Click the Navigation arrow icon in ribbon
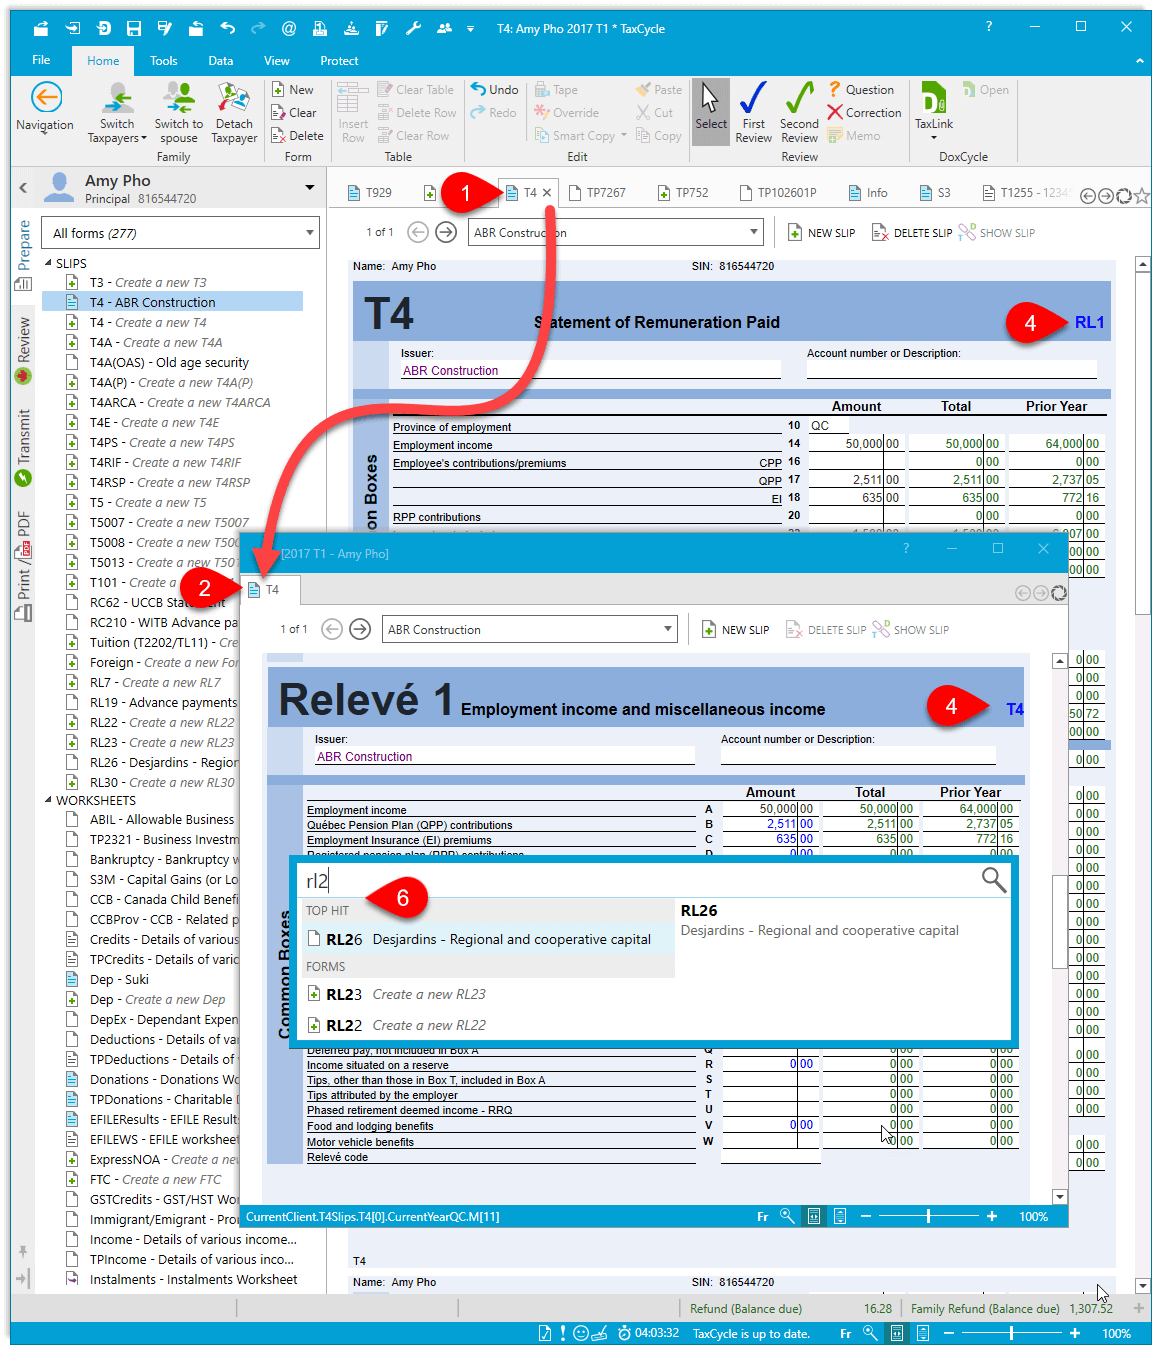Screen dimensions: 1152x1345 coord(46,99)
